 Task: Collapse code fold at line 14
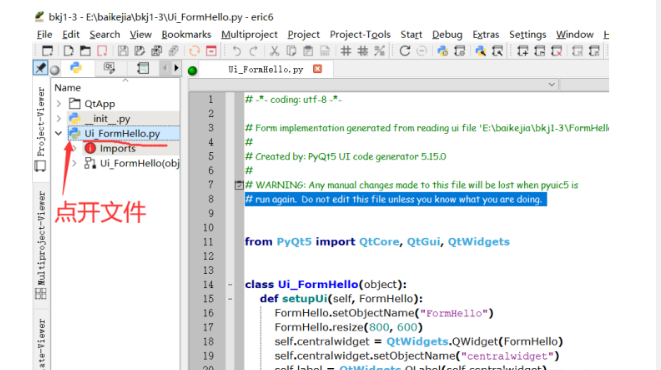tap(230, 284)
